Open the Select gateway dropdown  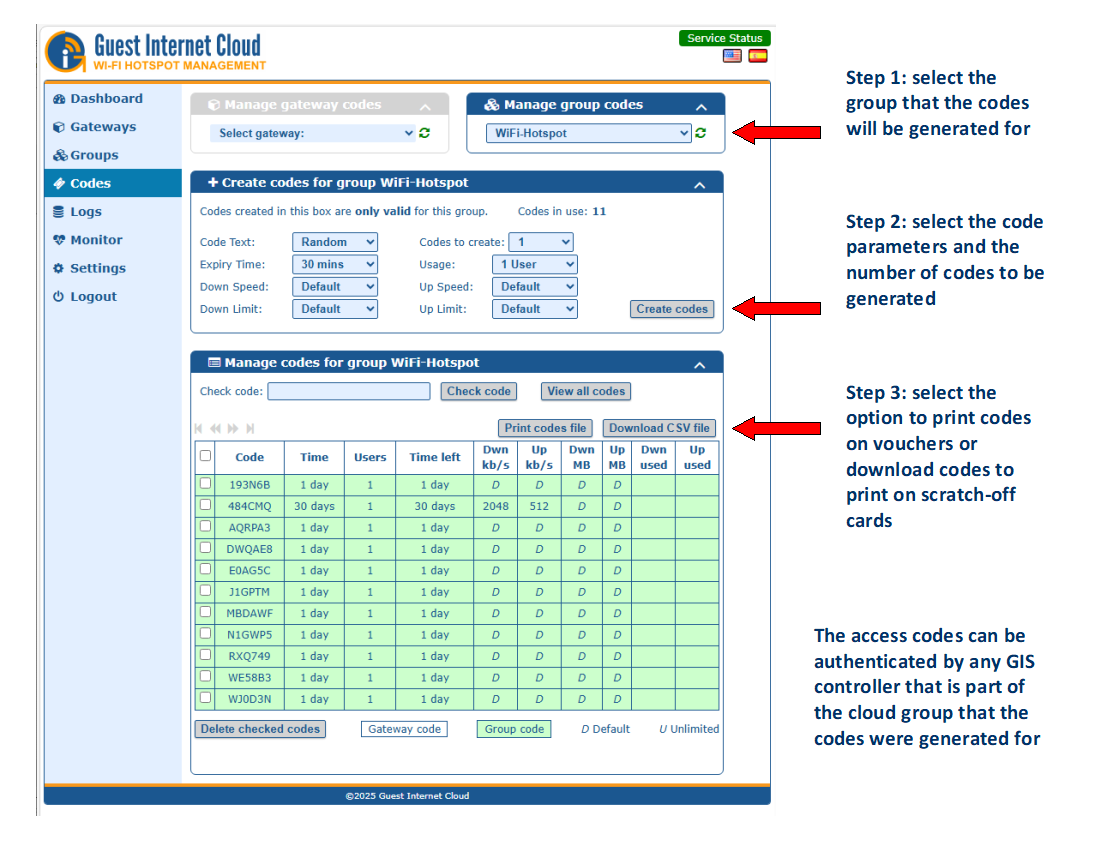pos(312,133)
